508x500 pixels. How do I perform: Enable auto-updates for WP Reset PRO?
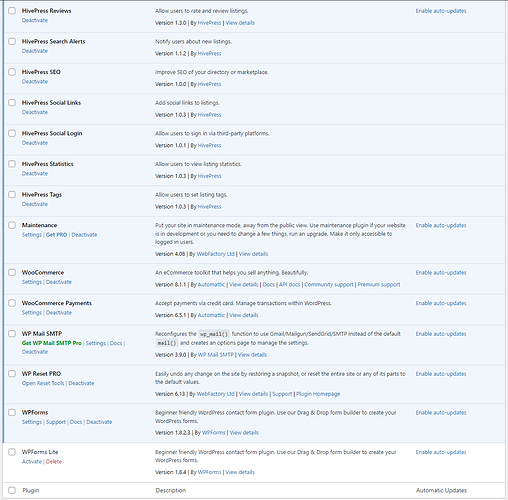(441, 374)
